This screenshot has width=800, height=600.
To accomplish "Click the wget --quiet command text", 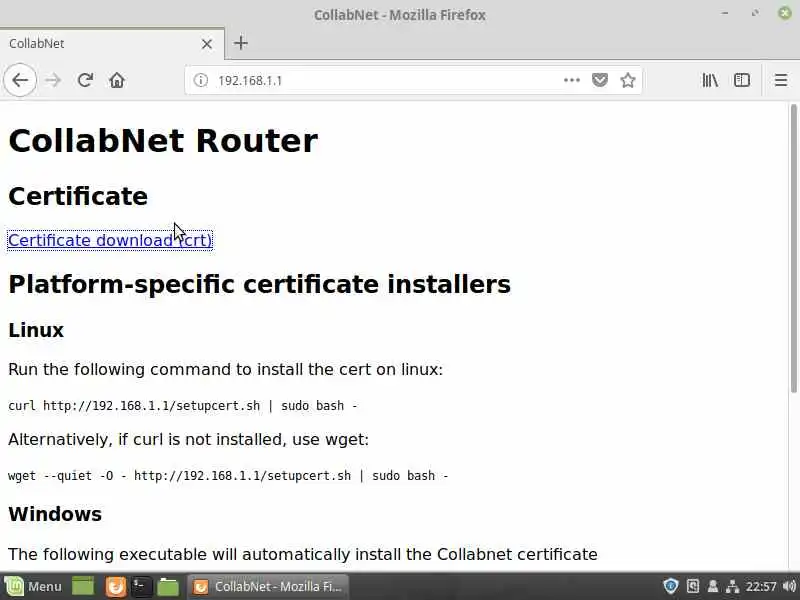I will 228,476.
